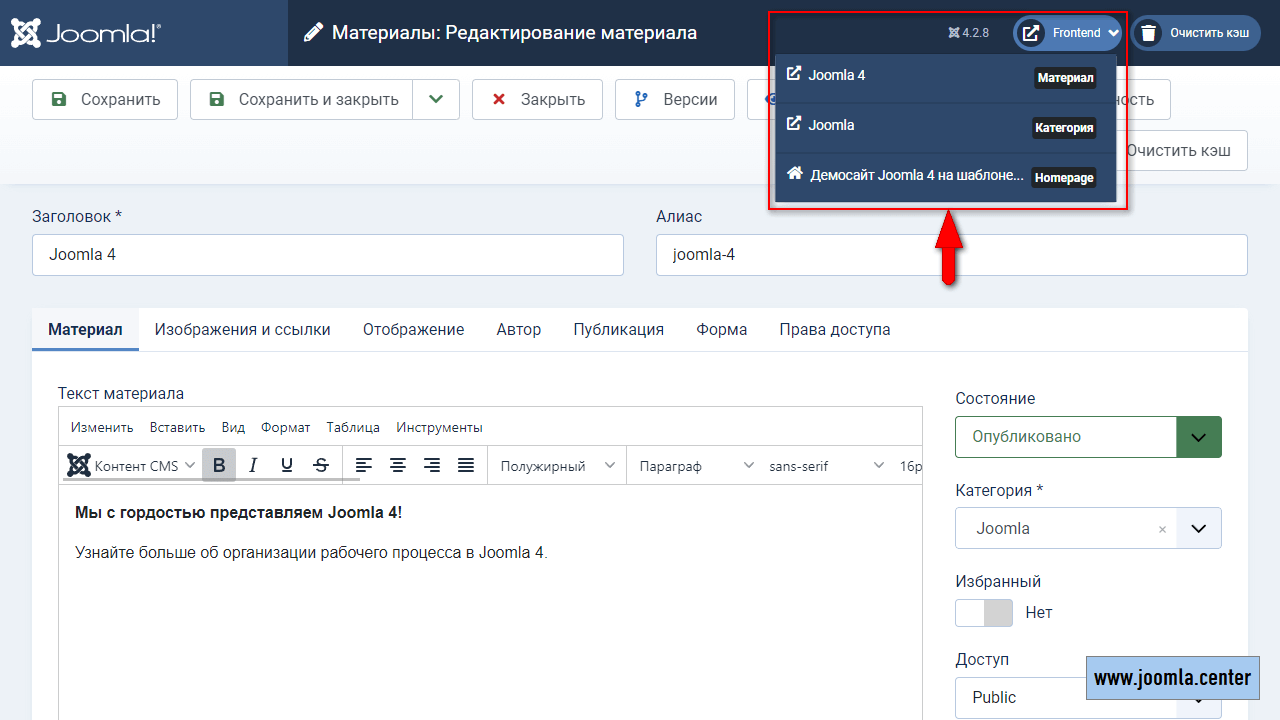Apply strikethrough formatting to text
The height and width of the screenshot is (720, 1280).
point(321,465)
